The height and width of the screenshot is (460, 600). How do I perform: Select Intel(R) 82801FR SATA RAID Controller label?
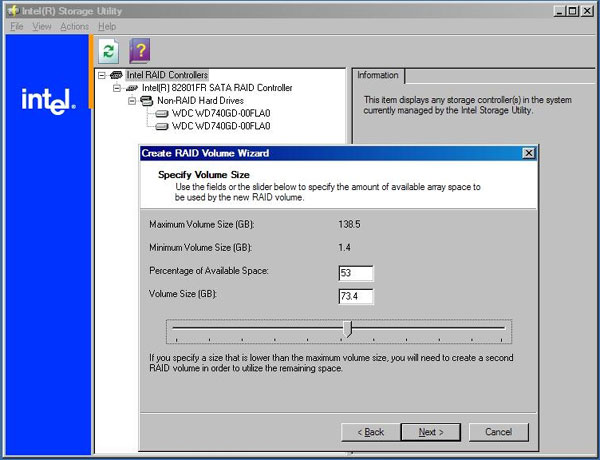(217, 88)
